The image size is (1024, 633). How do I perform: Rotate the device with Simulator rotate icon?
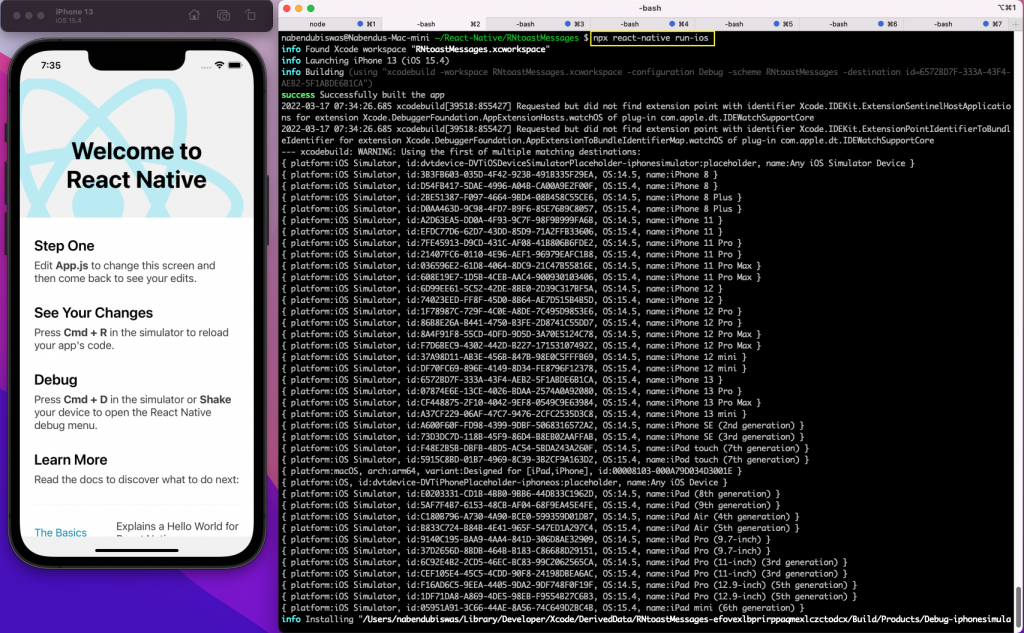[x=251, y=15]
